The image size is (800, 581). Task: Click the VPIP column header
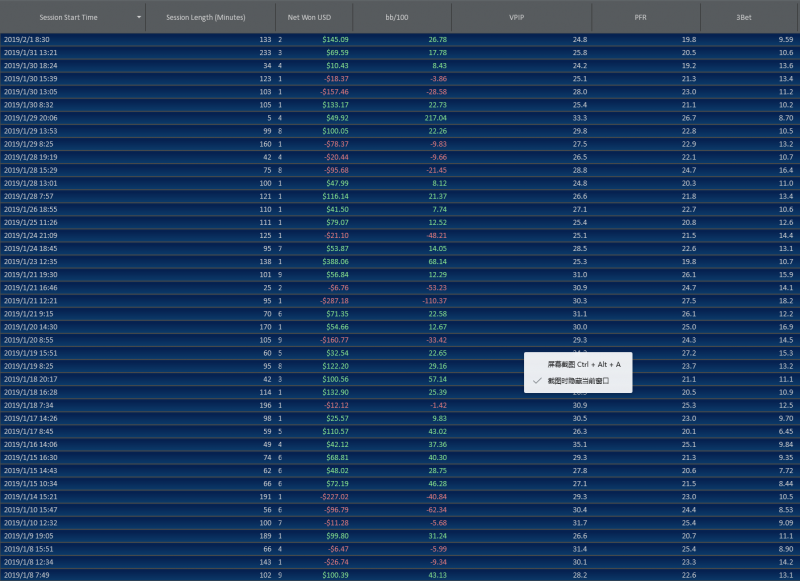pos(516,18)
